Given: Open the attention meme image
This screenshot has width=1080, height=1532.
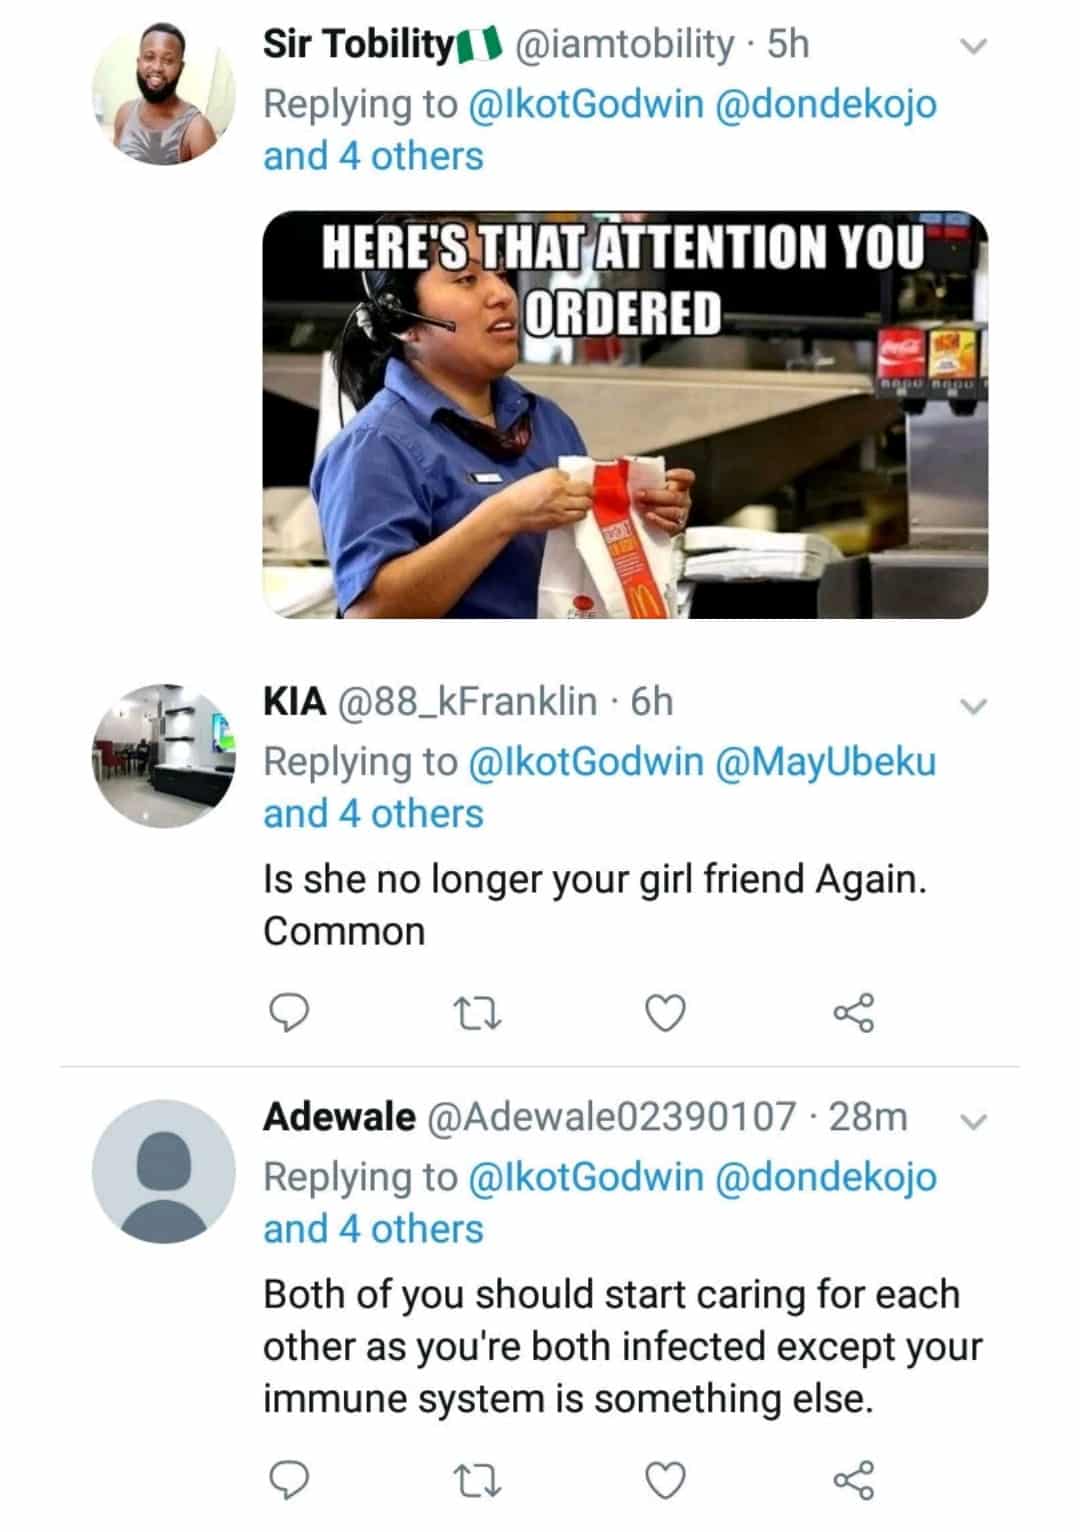Looking at the screenshot, I should (x=625, y=415).
